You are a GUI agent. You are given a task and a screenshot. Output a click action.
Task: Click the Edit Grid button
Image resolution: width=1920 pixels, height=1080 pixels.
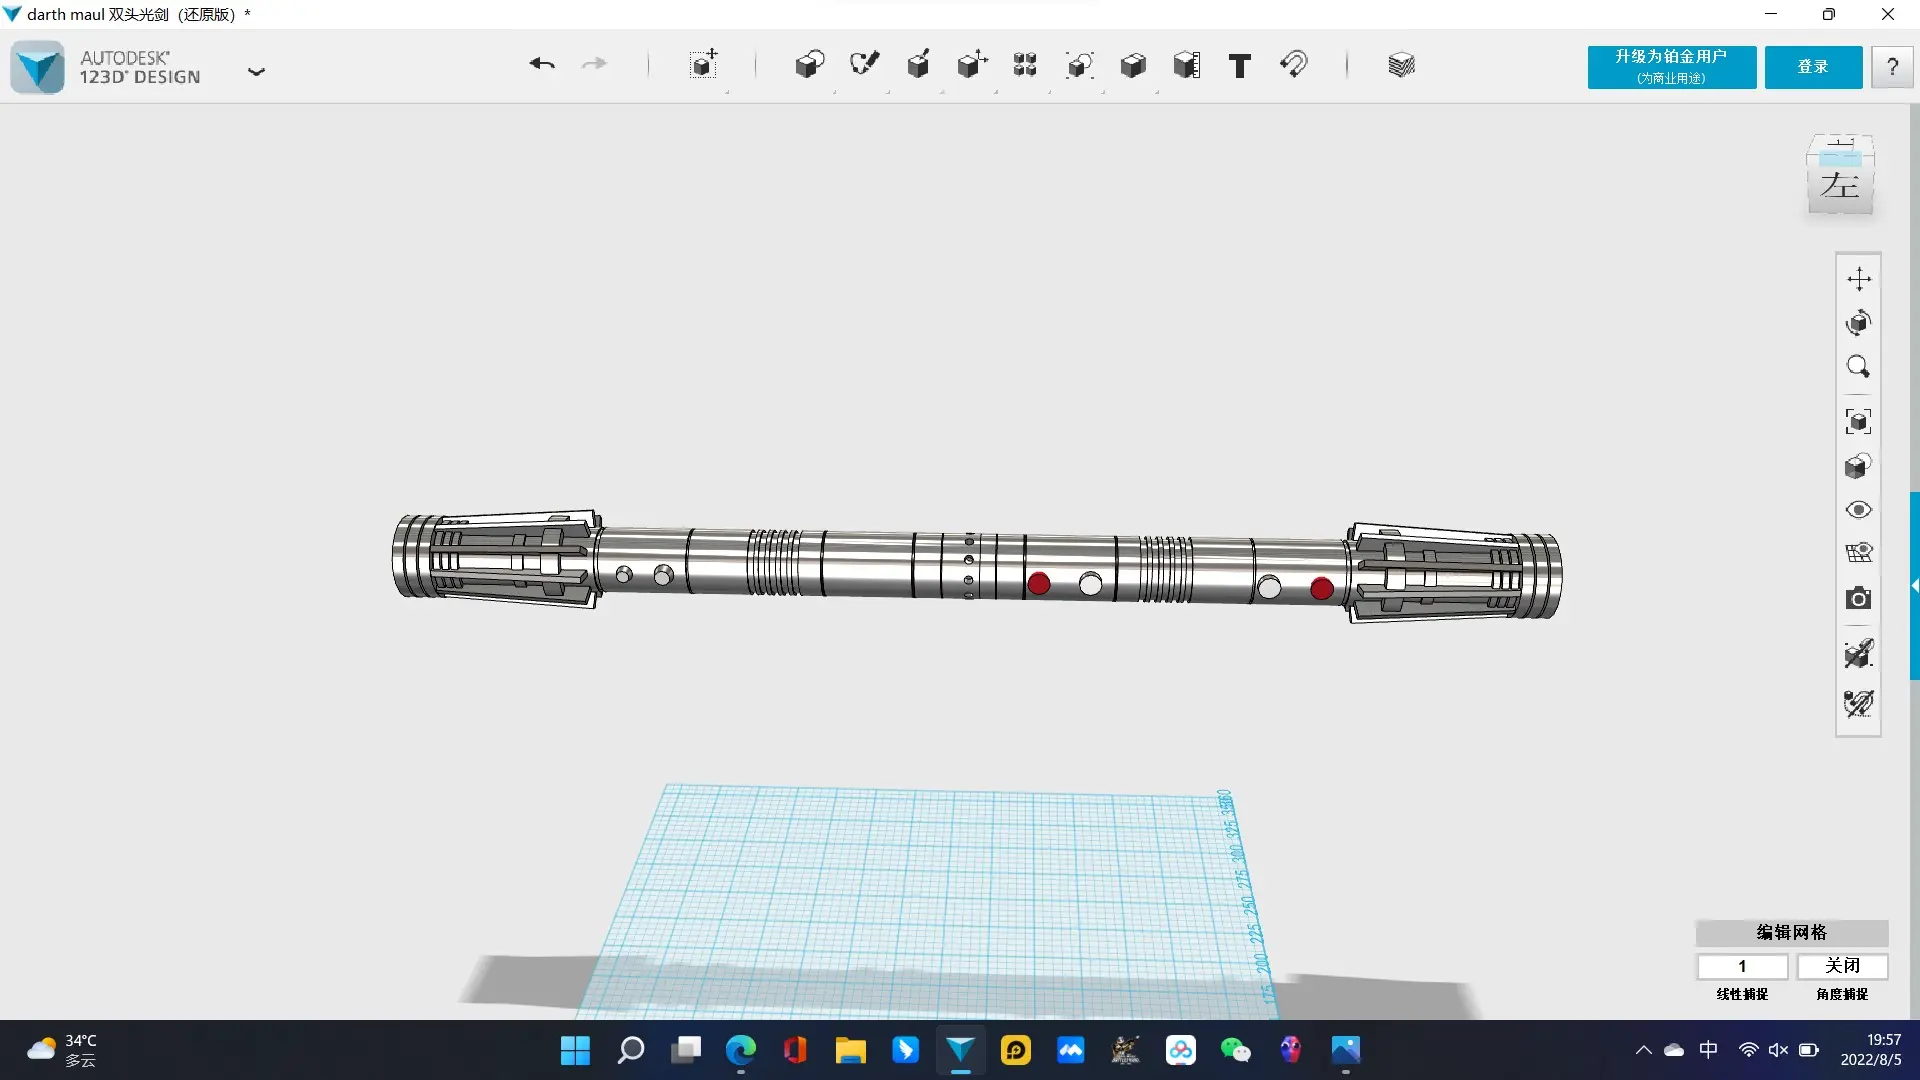point(1792,932)
